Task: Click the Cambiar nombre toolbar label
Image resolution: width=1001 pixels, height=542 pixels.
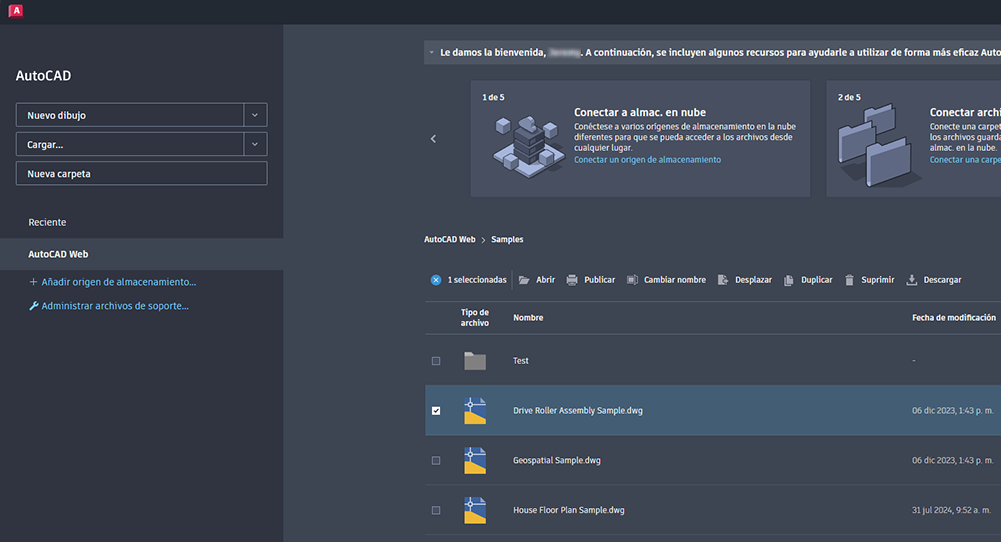Action: pyautogui.click(x=675, y=280)
